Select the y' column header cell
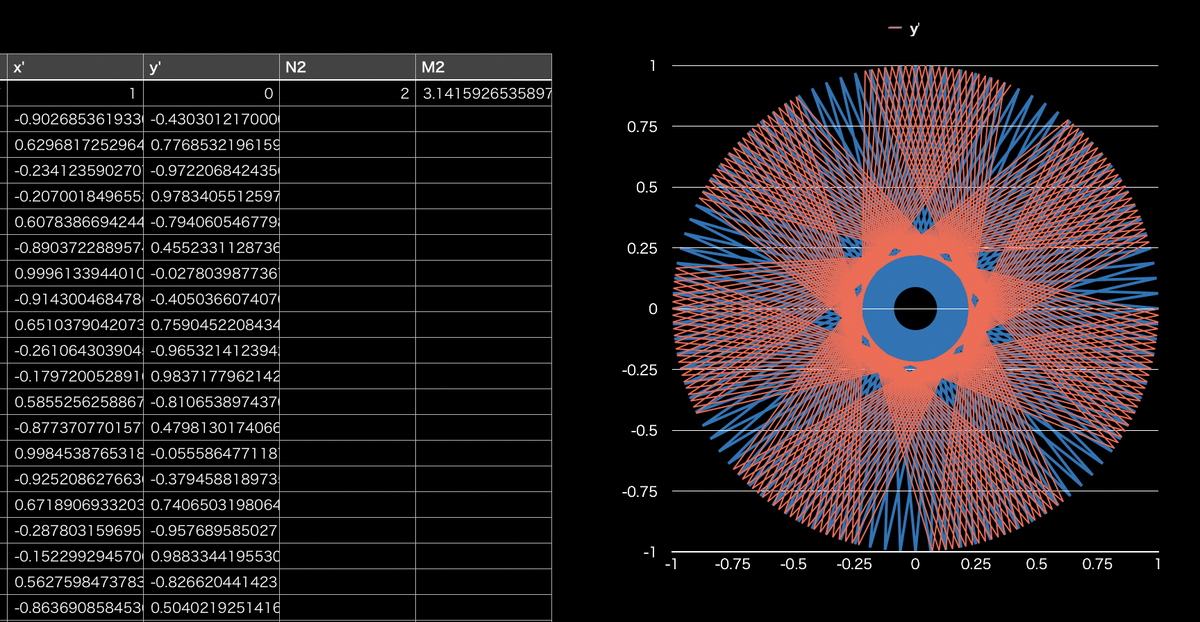The height and width of the screenshot is (622, 1200). pyautogui.click(x=212, y=67)
